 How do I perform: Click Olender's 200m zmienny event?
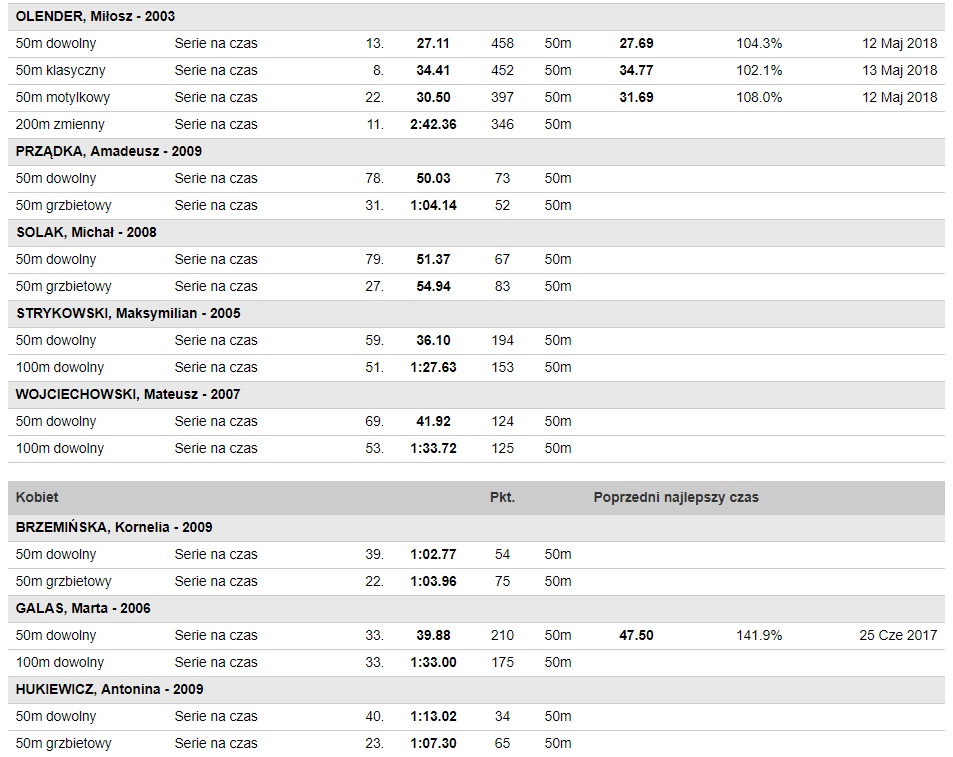pyautogui.click(x=60, y=124)
